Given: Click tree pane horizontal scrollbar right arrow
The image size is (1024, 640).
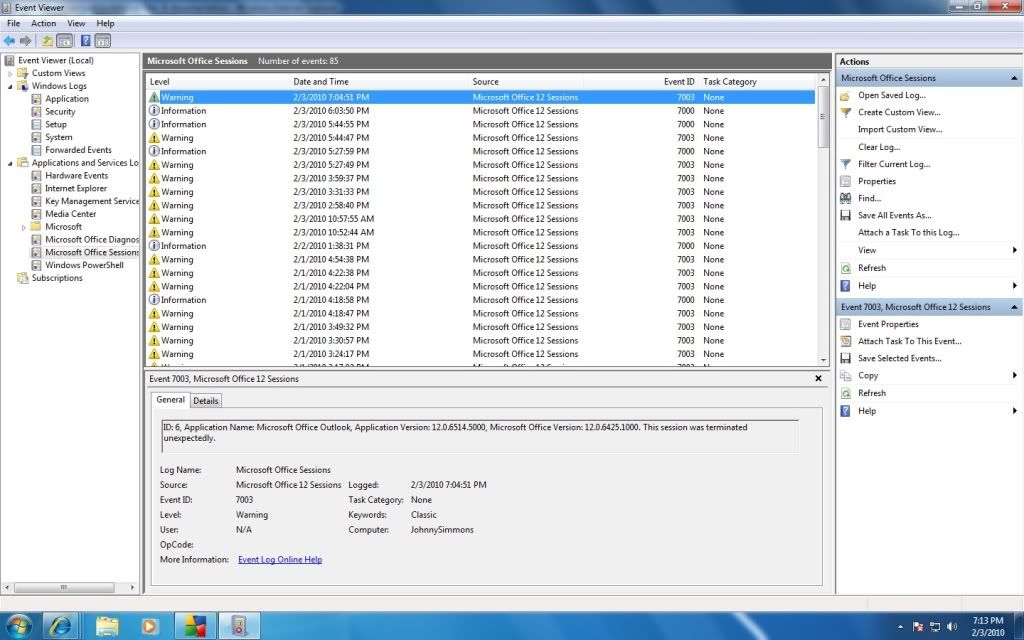Looking at the screenshot, I should (132, 587).
